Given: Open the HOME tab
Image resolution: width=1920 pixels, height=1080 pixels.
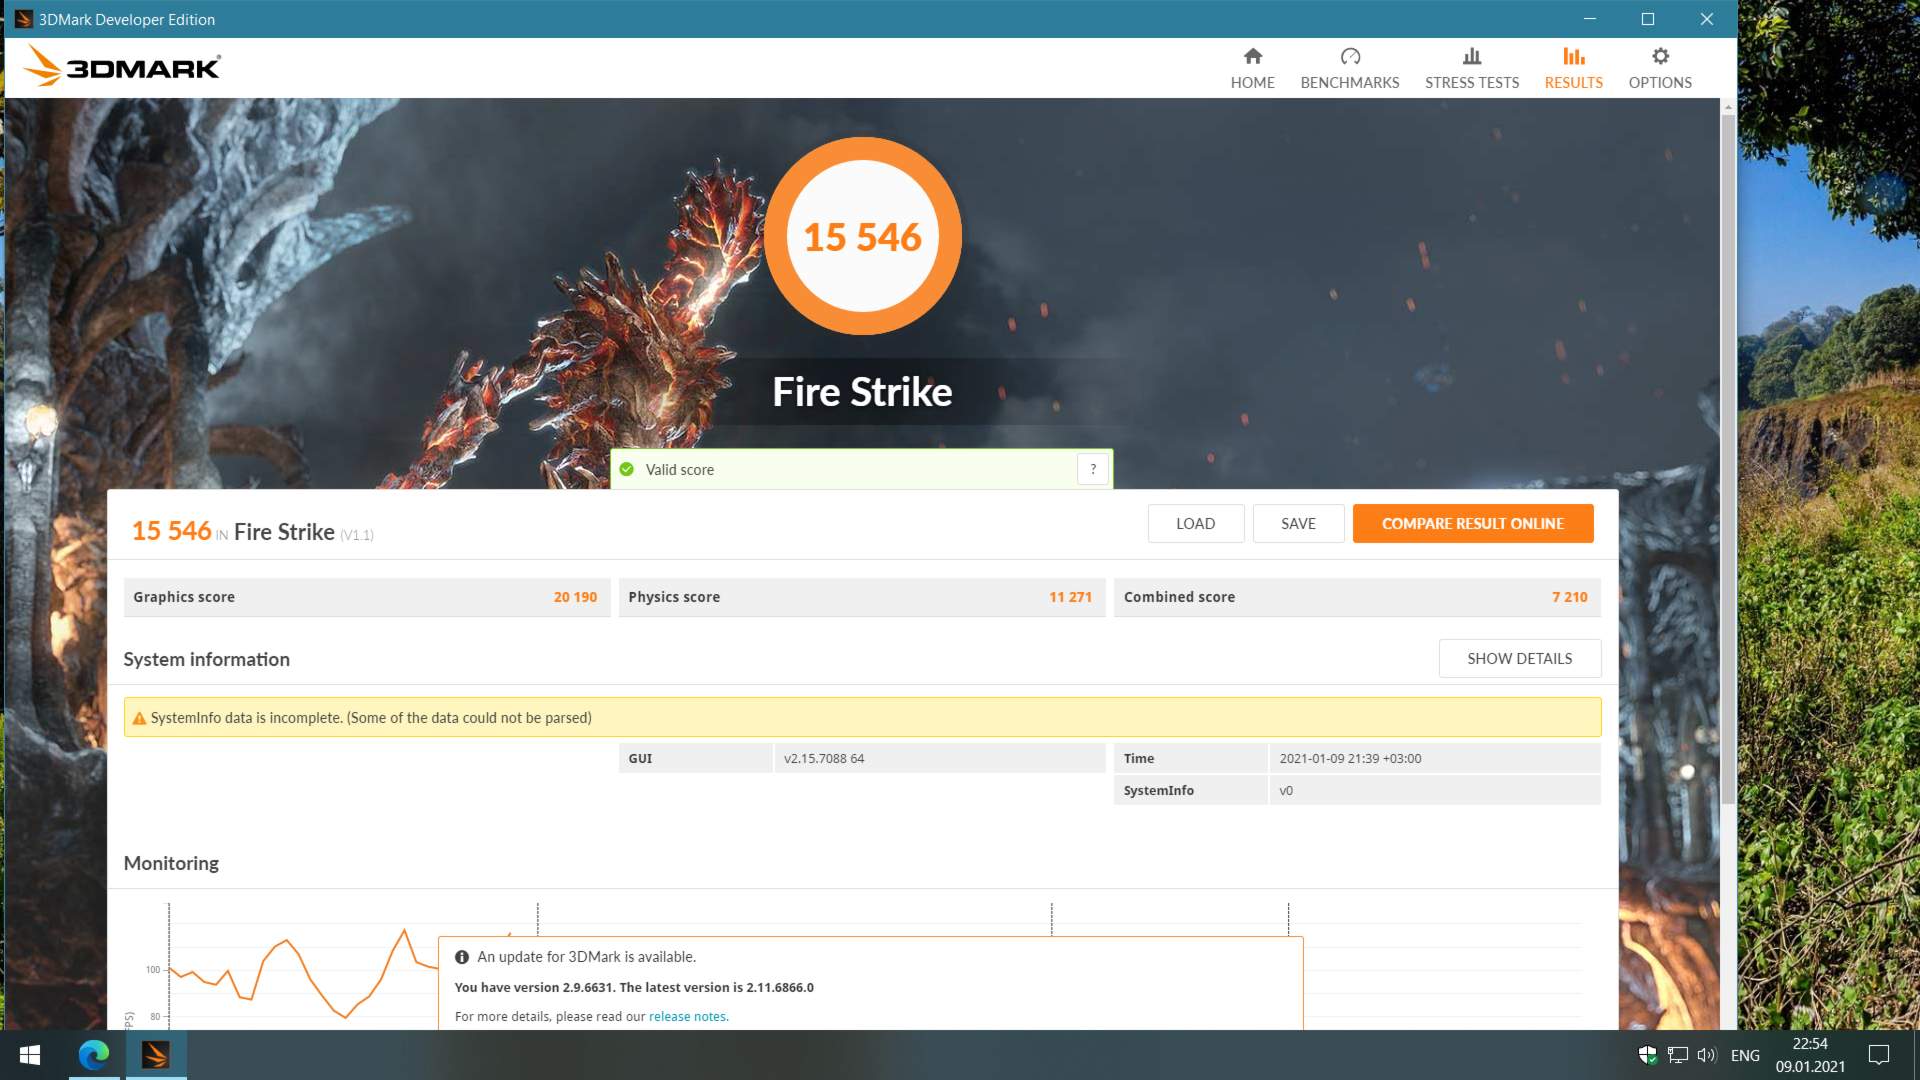Looking at the screenshot, I should [1252, 68].
